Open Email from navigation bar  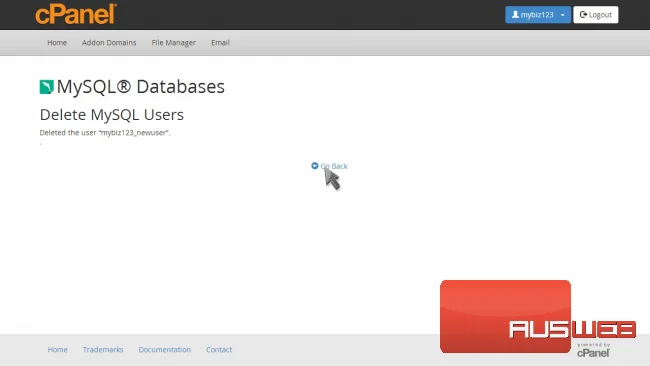(220, 42)
